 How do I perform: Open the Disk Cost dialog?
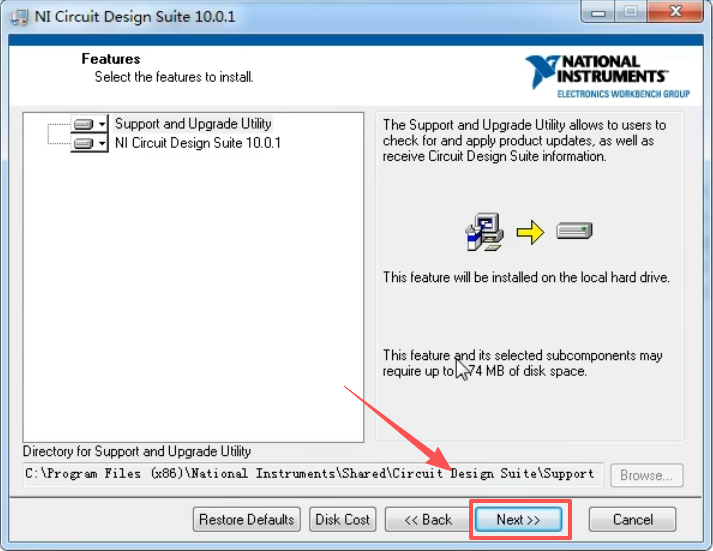(x=342, y=519)
